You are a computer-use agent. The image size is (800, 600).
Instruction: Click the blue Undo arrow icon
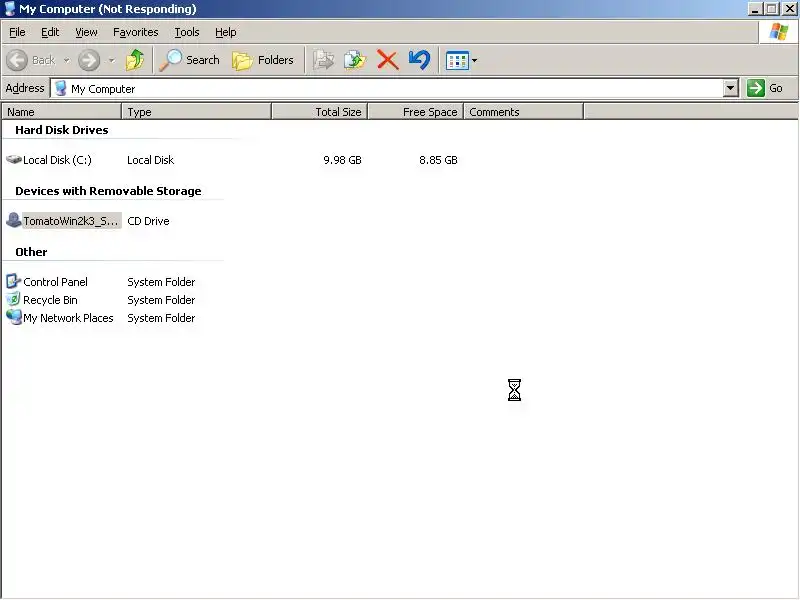pyautogui.click(x=419, y=60)
